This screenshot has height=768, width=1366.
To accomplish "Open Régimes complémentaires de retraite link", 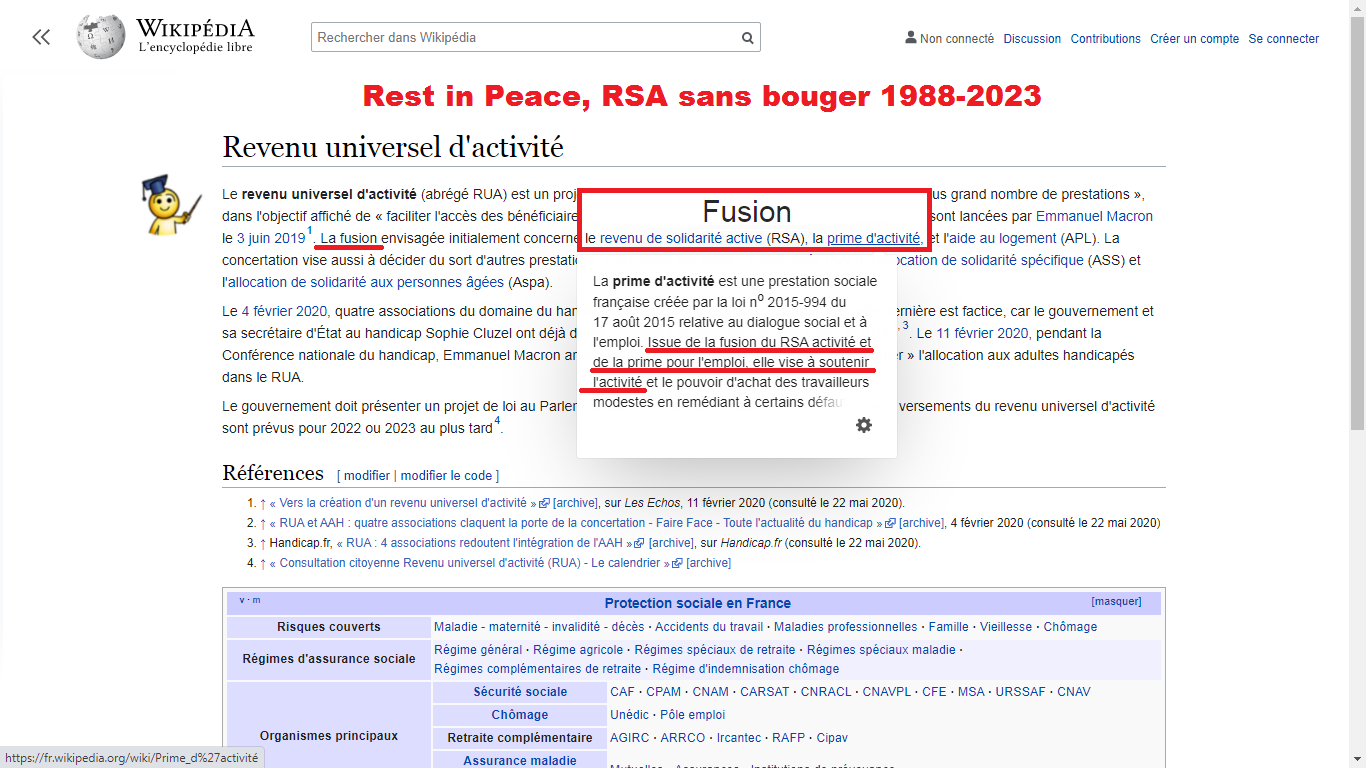I will (538, 669).
